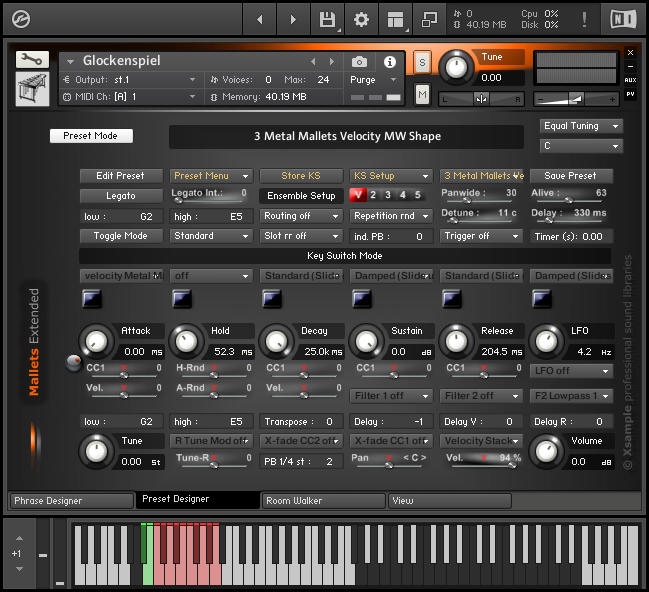The image size is (649, 592).
Task: Toggle blue square under velocity Metal slot
Action: (91, 298)
